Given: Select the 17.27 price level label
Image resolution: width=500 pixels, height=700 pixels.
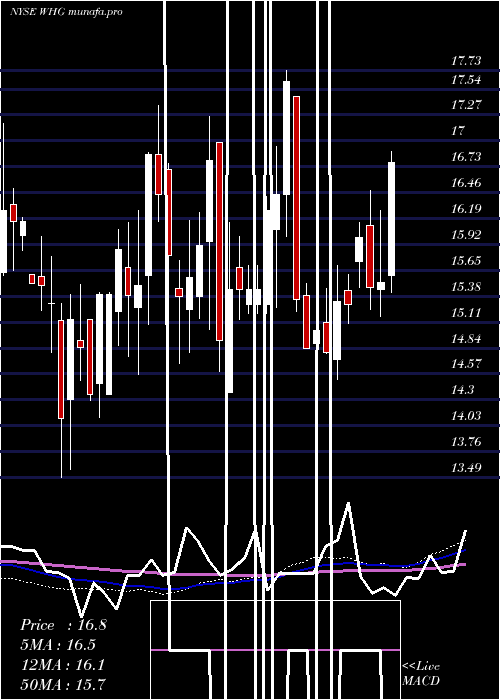Looking at the screenshot, I should point(466,105).
